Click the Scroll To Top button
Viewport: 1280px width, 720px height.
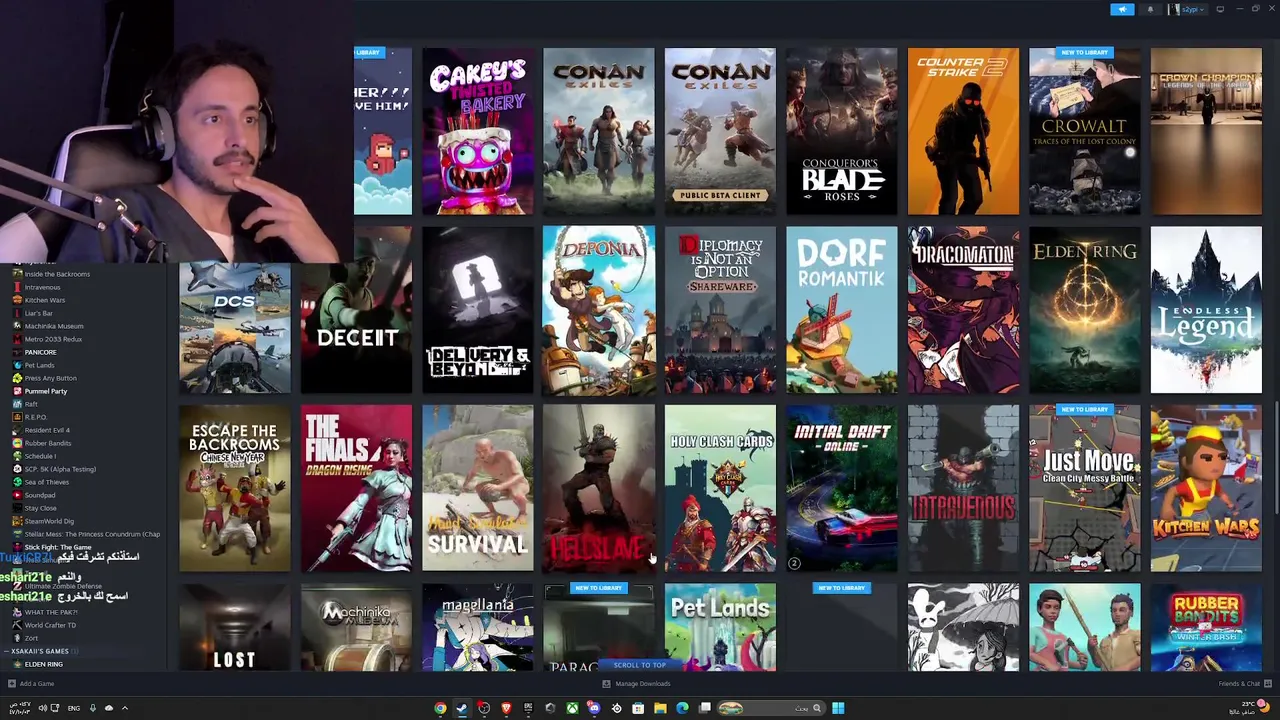(639, 665)
